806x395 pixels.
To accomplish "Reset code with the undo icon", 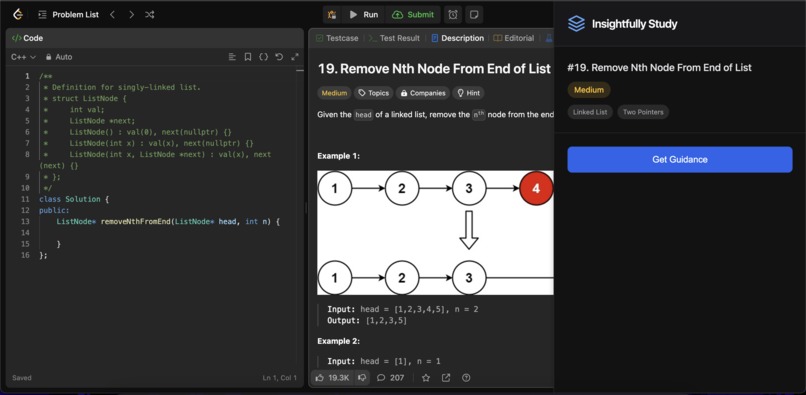I will (x=279, y=57).
